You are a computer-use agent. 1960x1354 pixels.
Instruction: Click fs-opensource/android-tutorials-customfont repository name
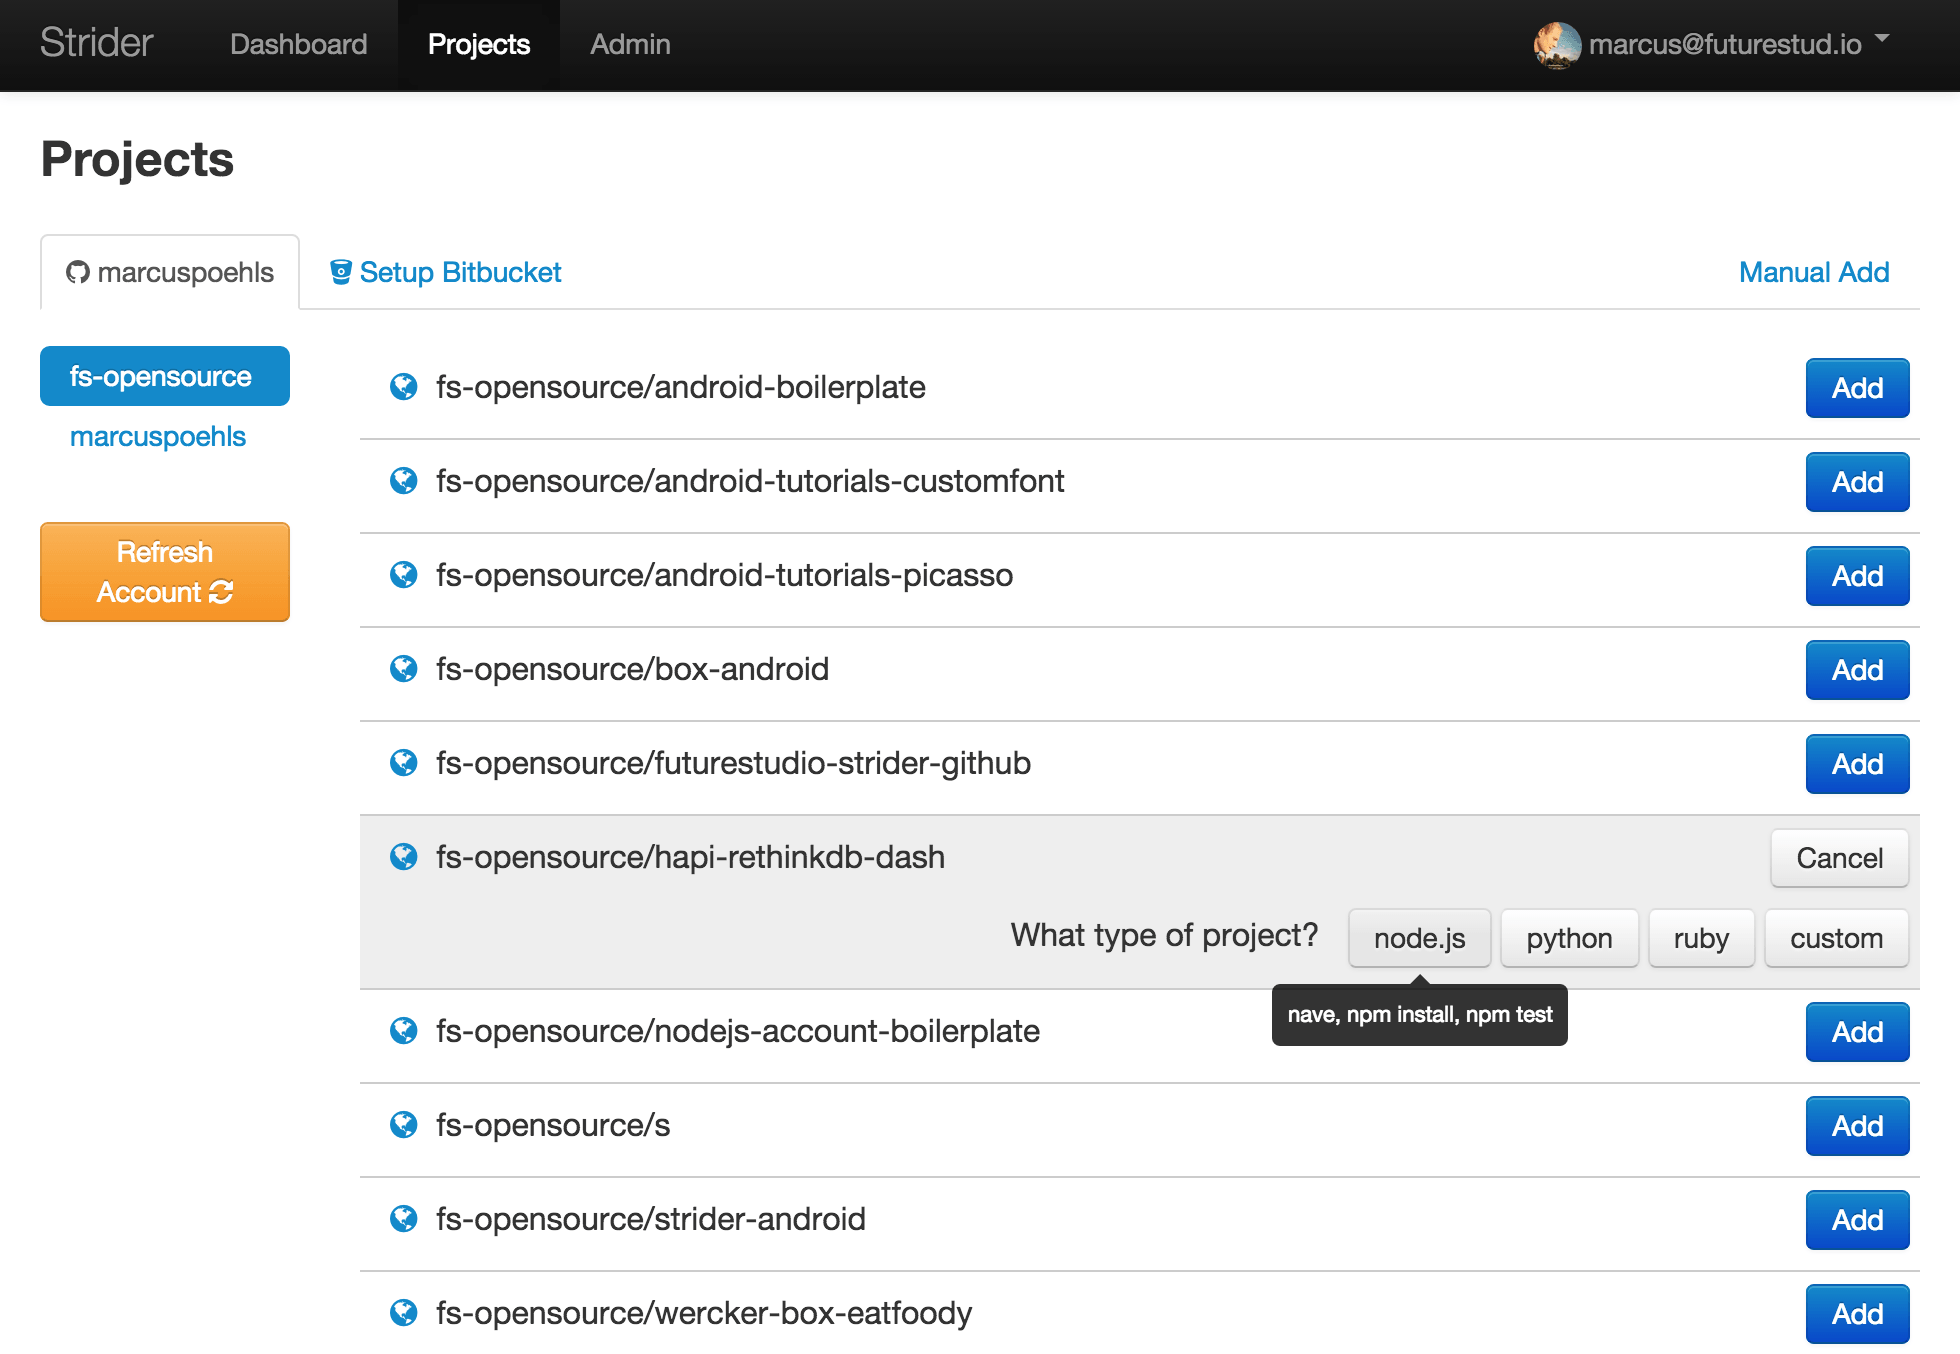tap(750, 481)
